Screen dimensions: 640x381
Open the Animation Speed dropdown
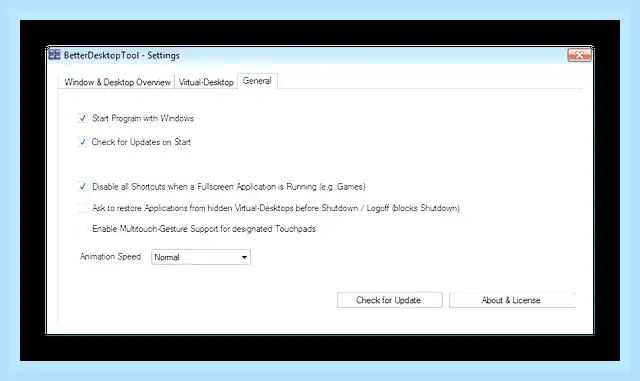[x=201, y=257]
